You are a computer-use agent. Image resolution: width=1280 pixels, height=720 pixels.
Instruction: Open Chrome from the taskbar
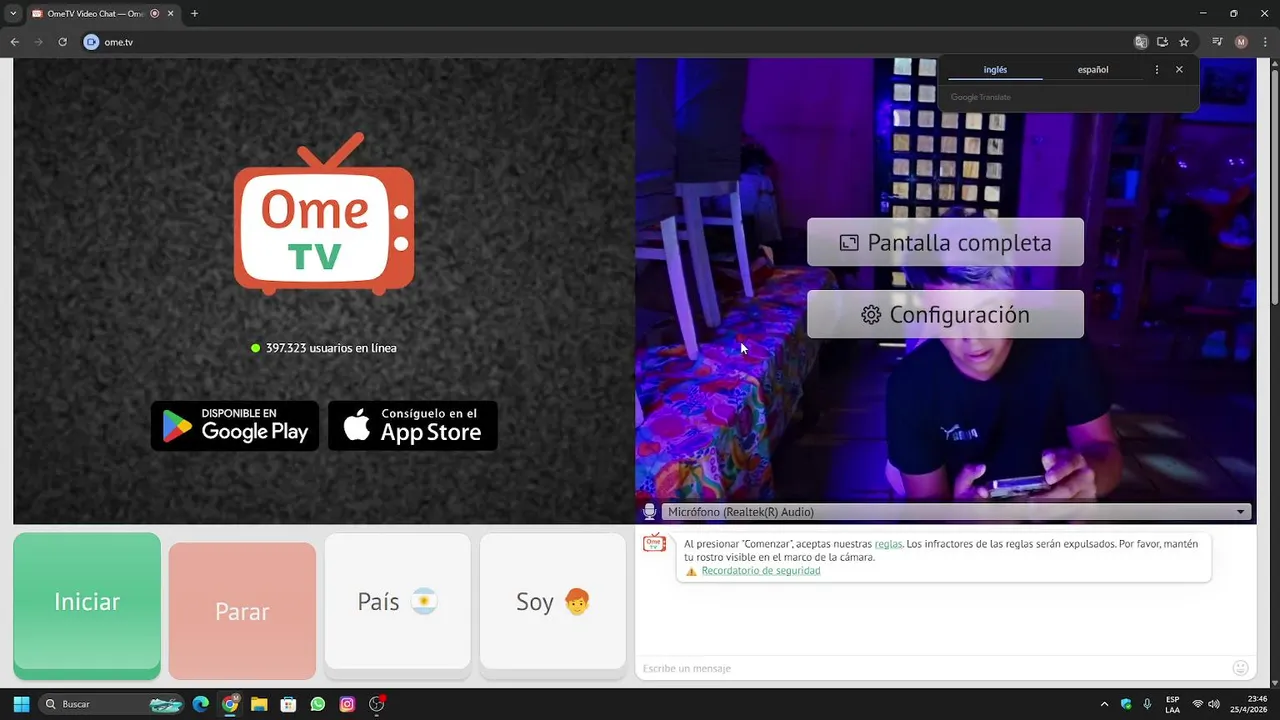click(x=230, y=704)
